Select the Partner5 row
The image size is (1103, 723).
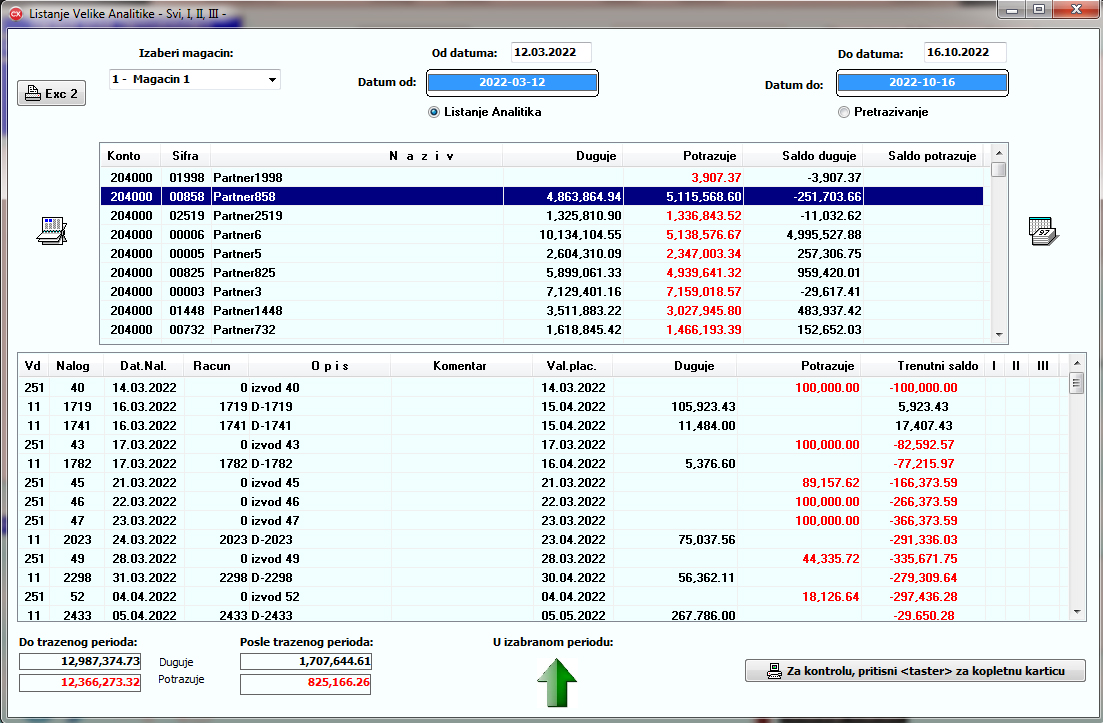tap(542, 254)
